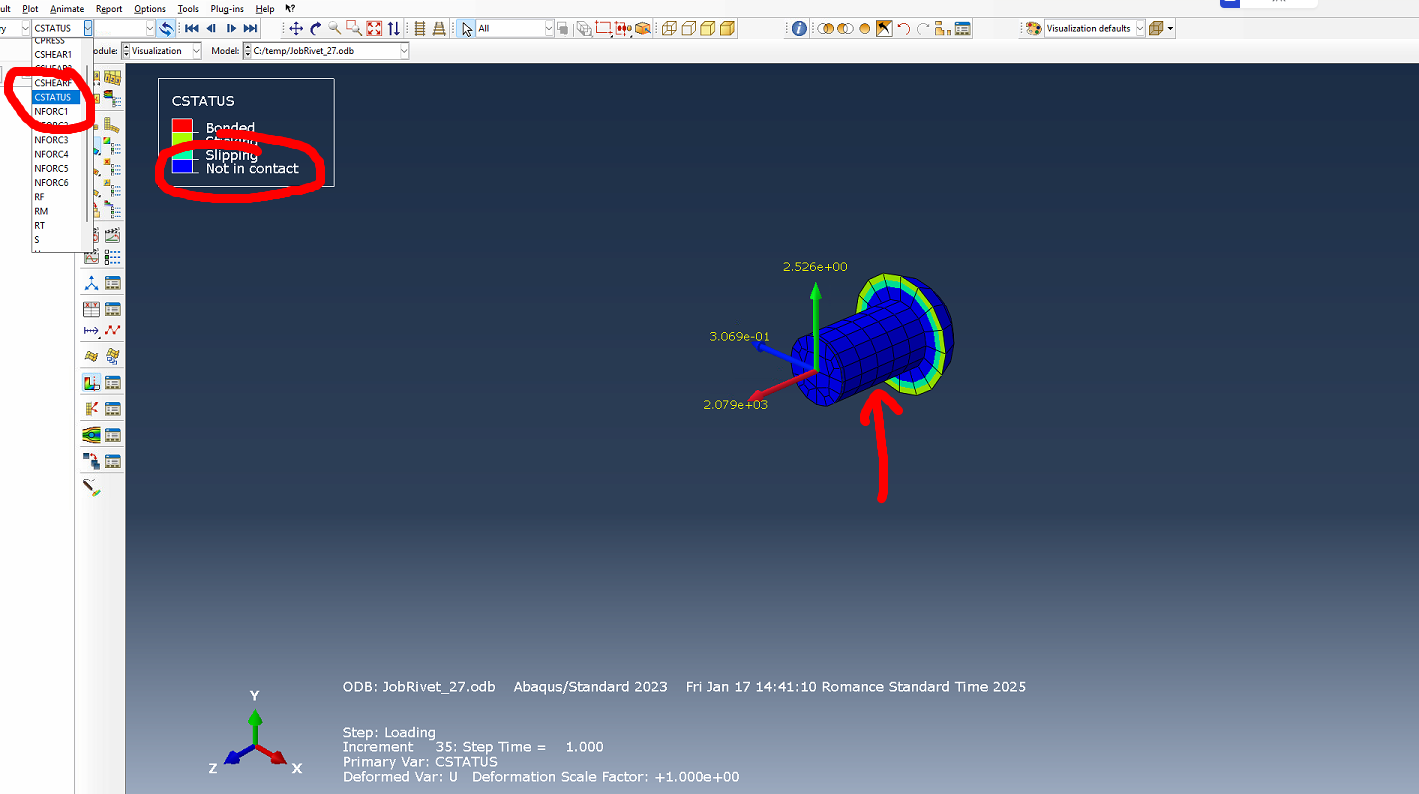The height and width of the screenshot is (794, 1419).
Task: Select the Magnify view tool
Action: 334,28
